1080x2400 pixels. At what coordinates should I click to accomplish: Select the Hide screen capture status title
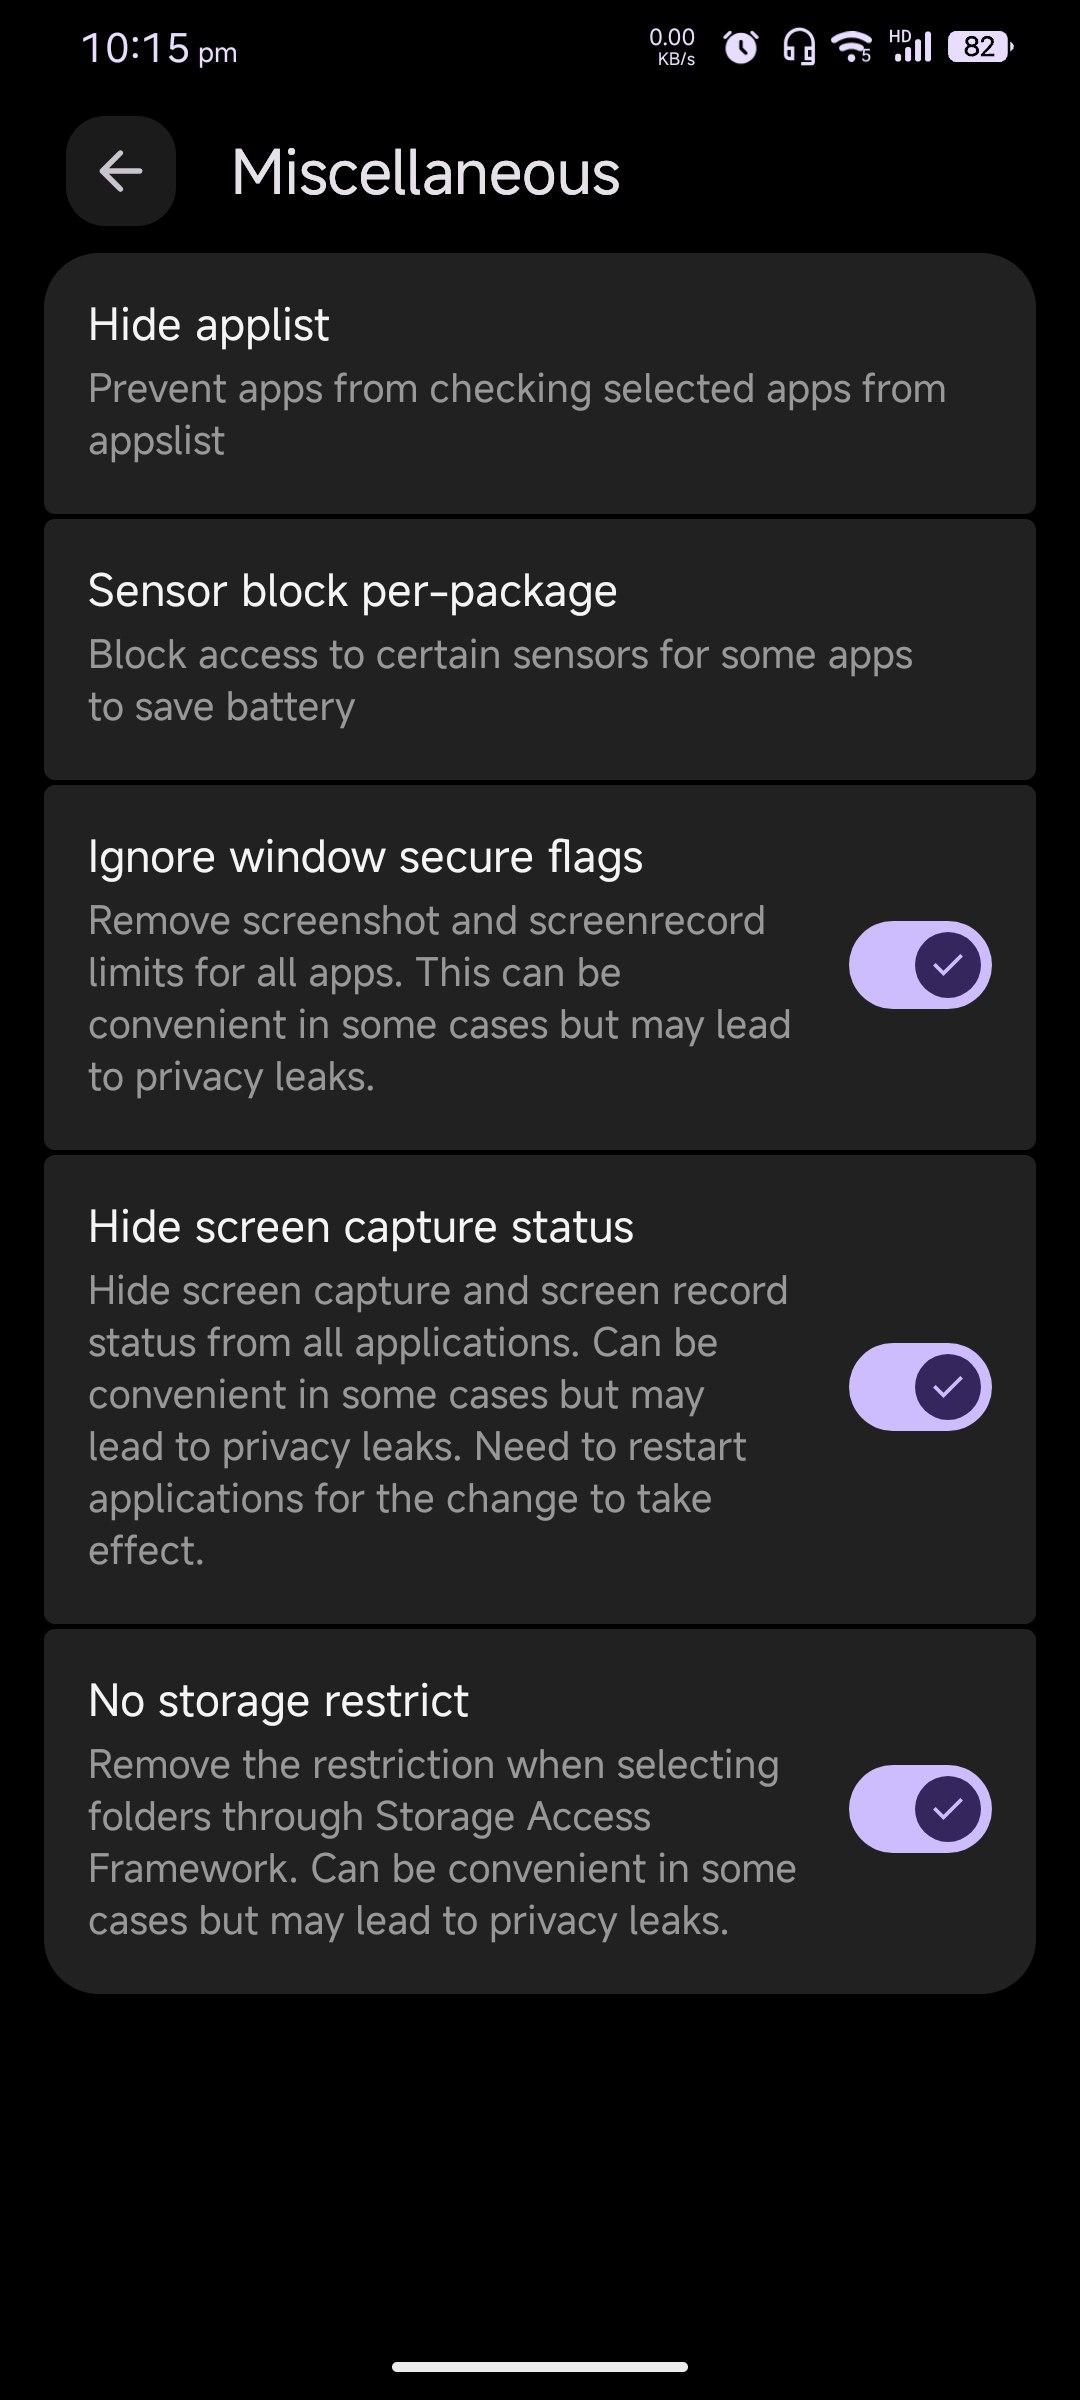(361, 1227)
